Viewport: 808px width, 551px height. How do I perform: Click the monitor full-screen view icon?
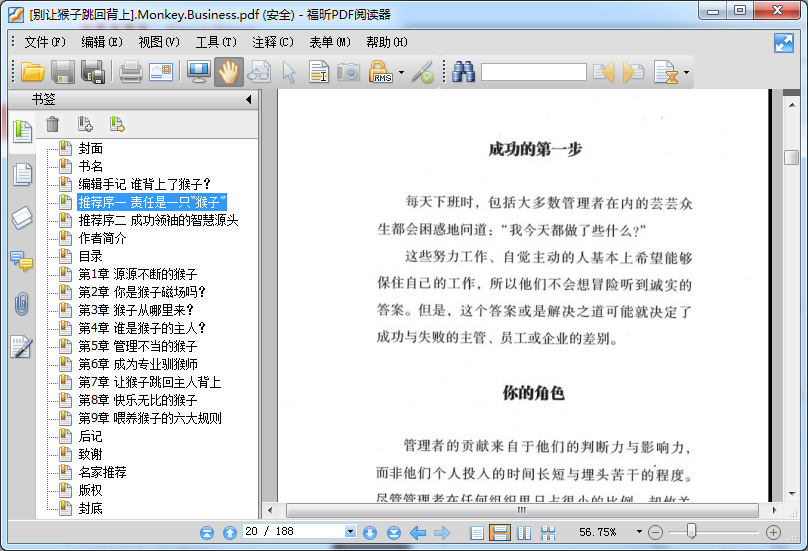pos(199,72)
